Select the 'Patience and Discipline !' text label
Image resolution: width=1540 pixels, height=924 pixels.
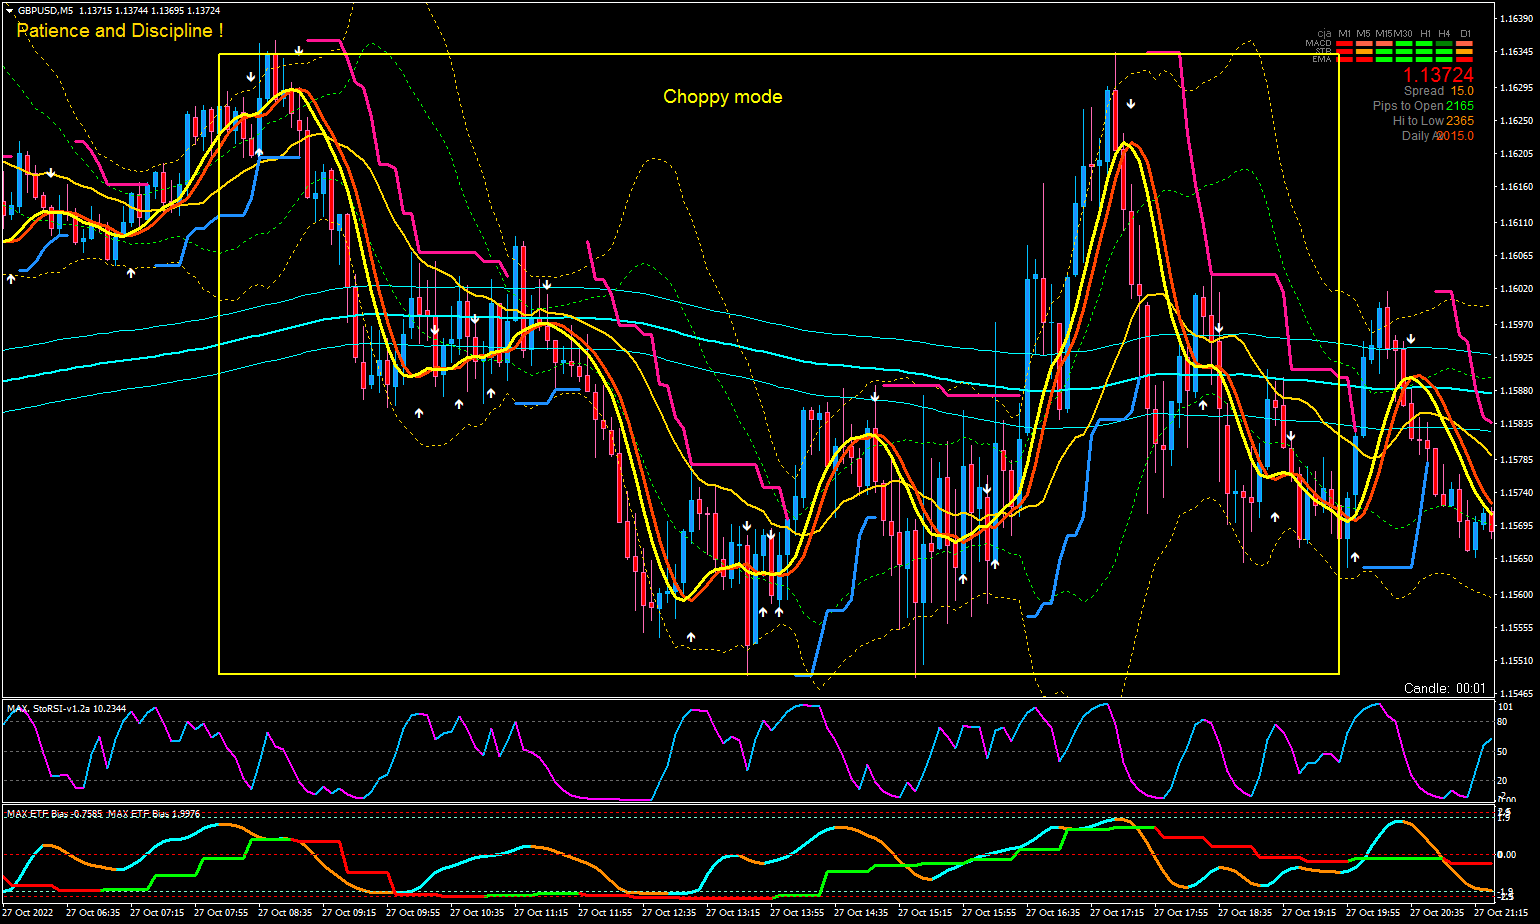click(x=119, y=31)
